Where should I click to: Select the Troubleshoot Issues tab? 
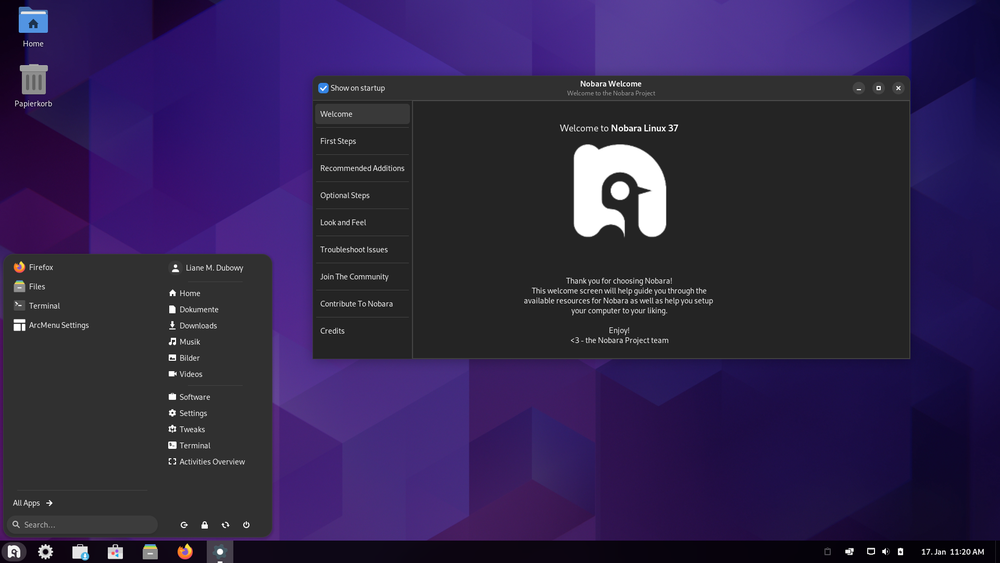coord(362,249)
